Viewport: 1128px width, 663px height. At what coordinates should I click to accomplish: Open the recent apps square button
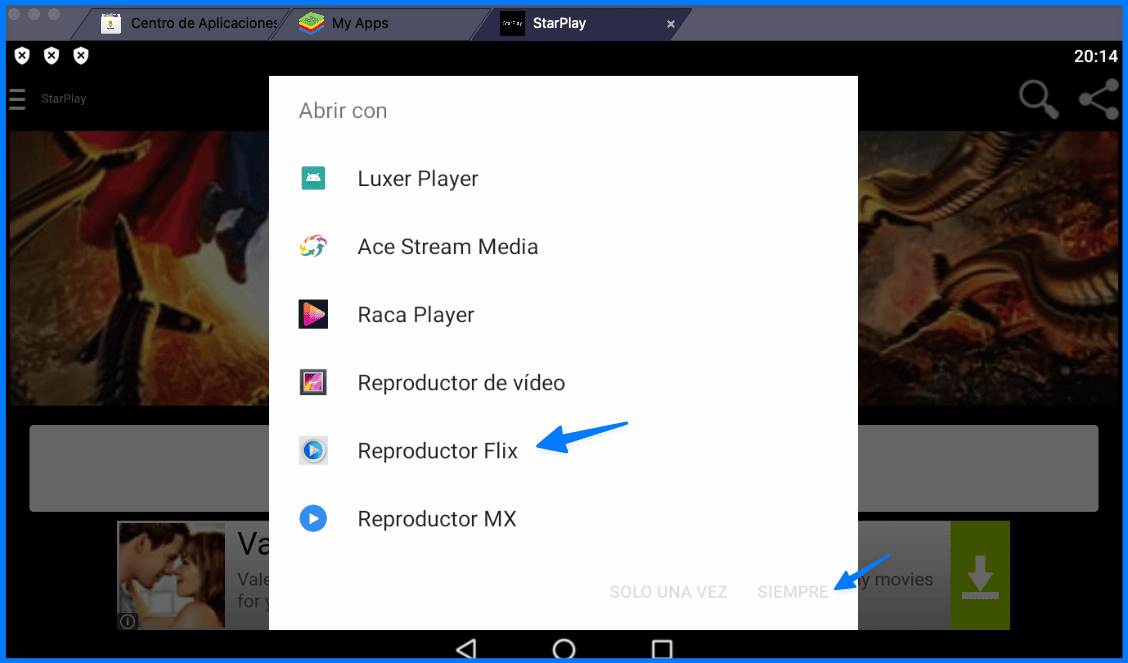(x=662, y=649)
